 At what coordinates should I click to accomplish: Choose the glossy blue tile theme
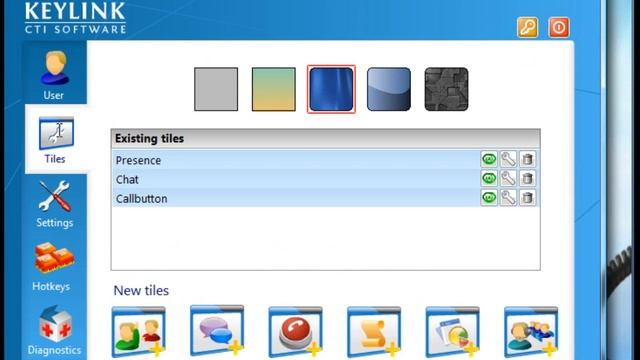[x=389, y=89]
